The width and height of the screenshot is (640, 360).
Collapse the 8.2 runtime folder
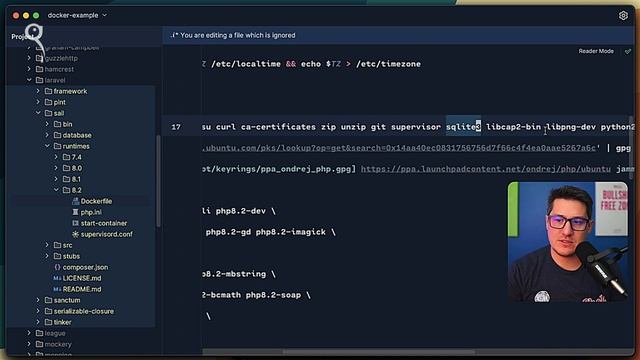point(56,190)
